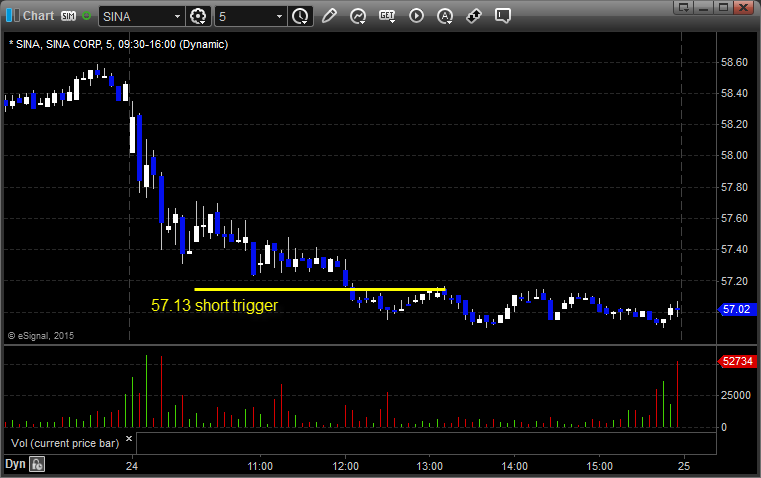The width and height of the screenshot is (761, 478).
Task: Toggle the SIM mode badge
Action: point(69,16)
